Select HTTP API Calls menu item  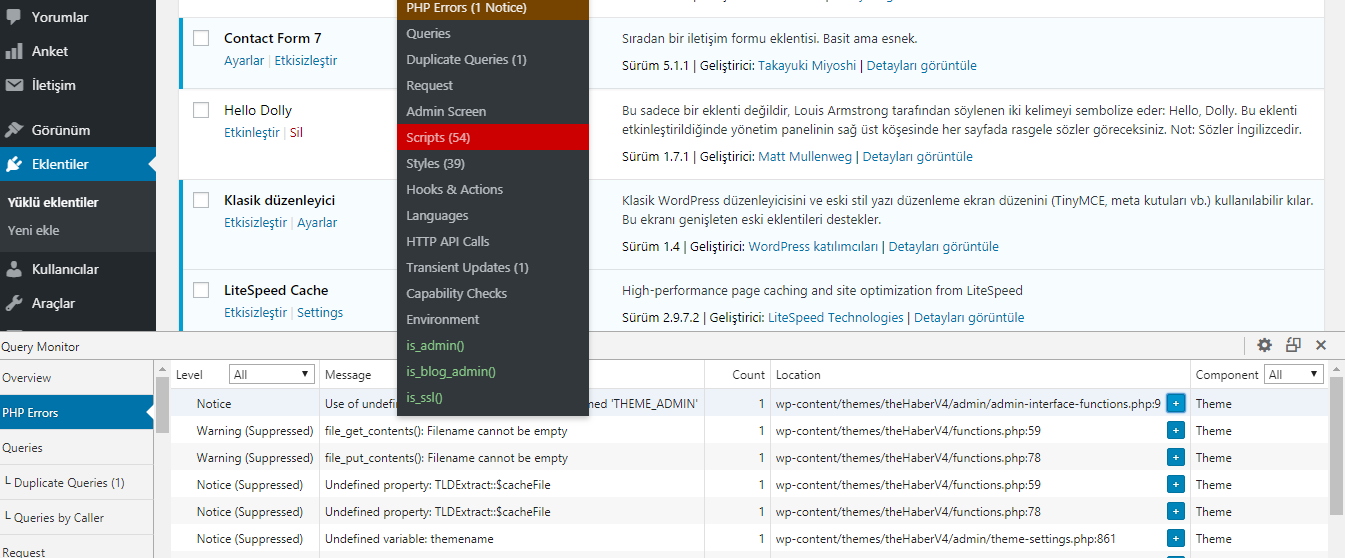(x=493, y=241)
